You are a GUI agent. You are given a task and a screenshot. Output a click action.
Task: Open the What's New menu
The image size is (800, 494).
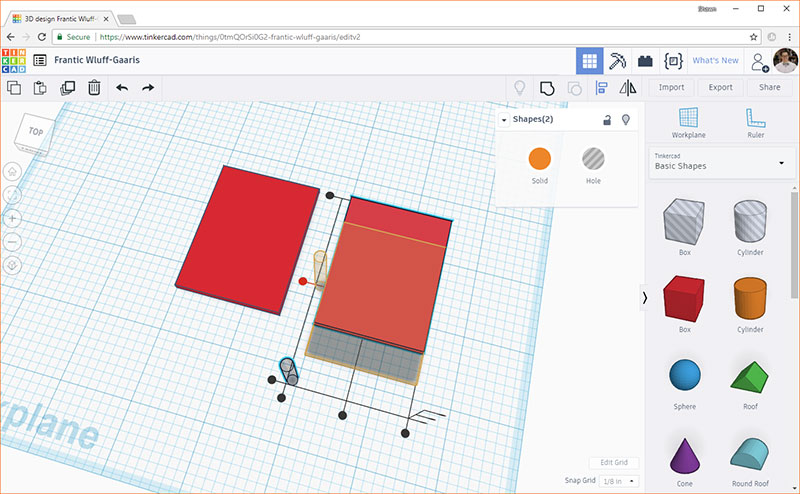tap(715, 60)
